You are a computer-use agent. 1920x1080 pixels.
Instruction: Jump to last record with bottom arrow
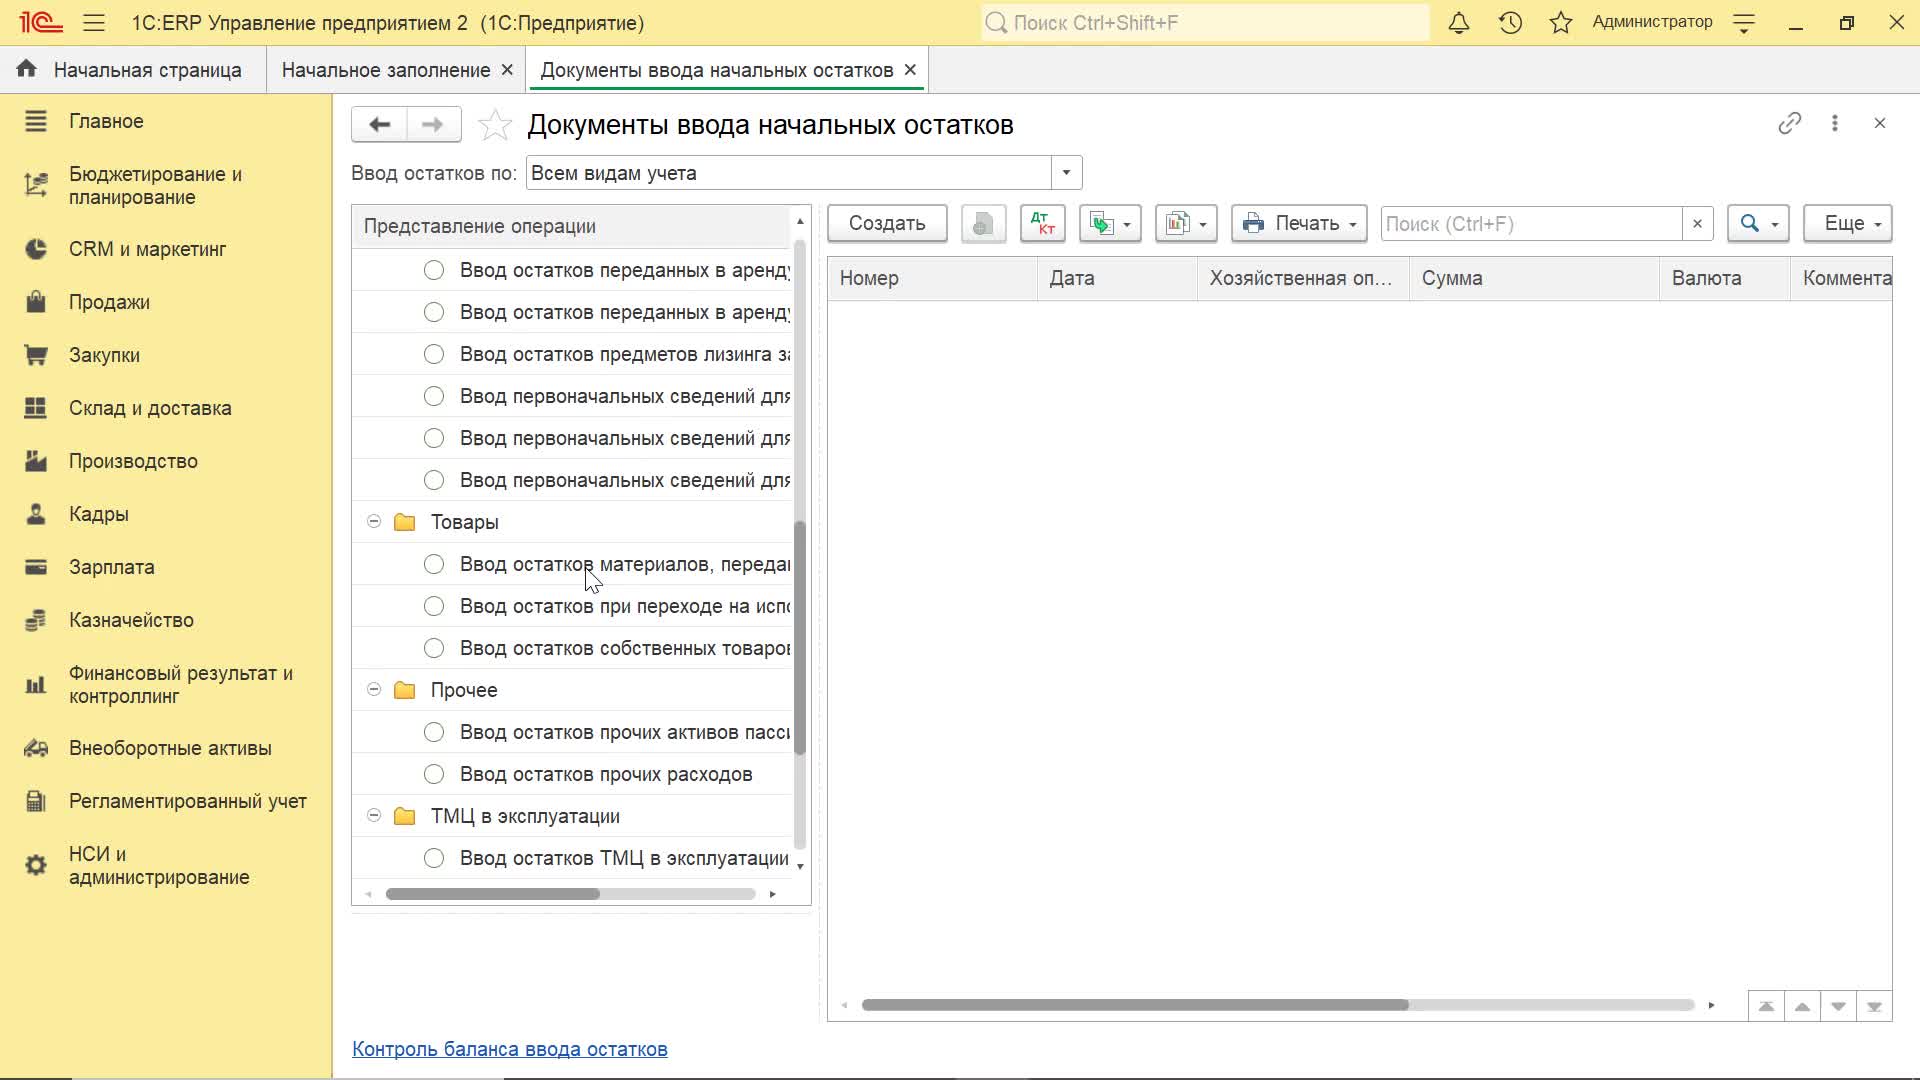click(1874, 1006)
